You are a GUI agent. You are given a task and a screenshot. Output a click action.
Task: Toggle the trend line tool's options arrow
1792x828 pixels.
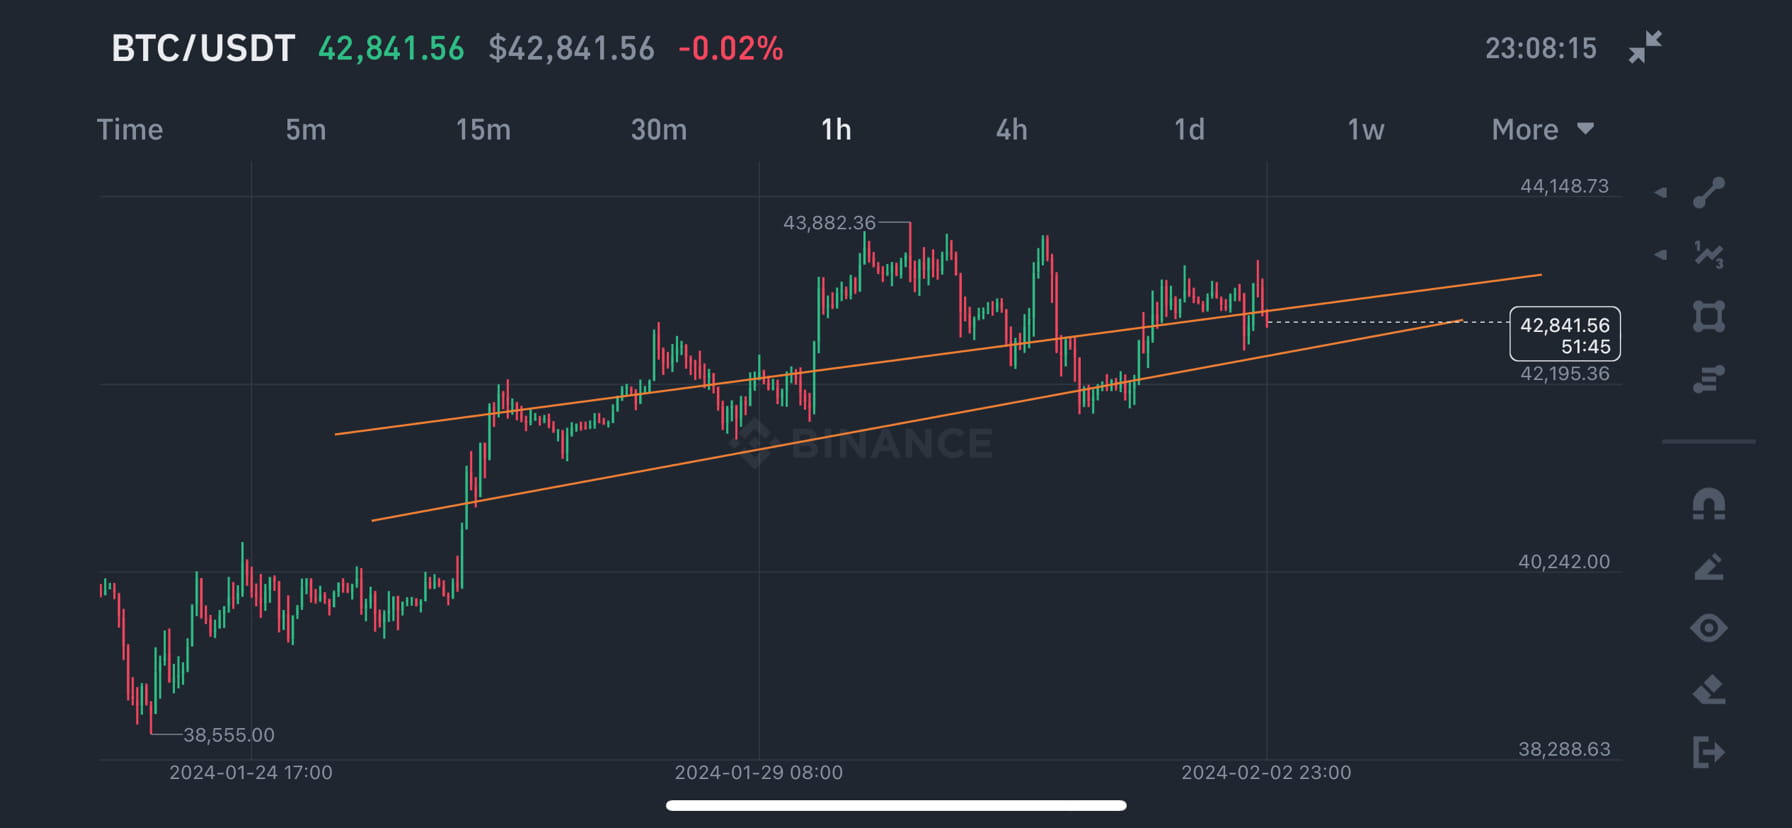1660,190
